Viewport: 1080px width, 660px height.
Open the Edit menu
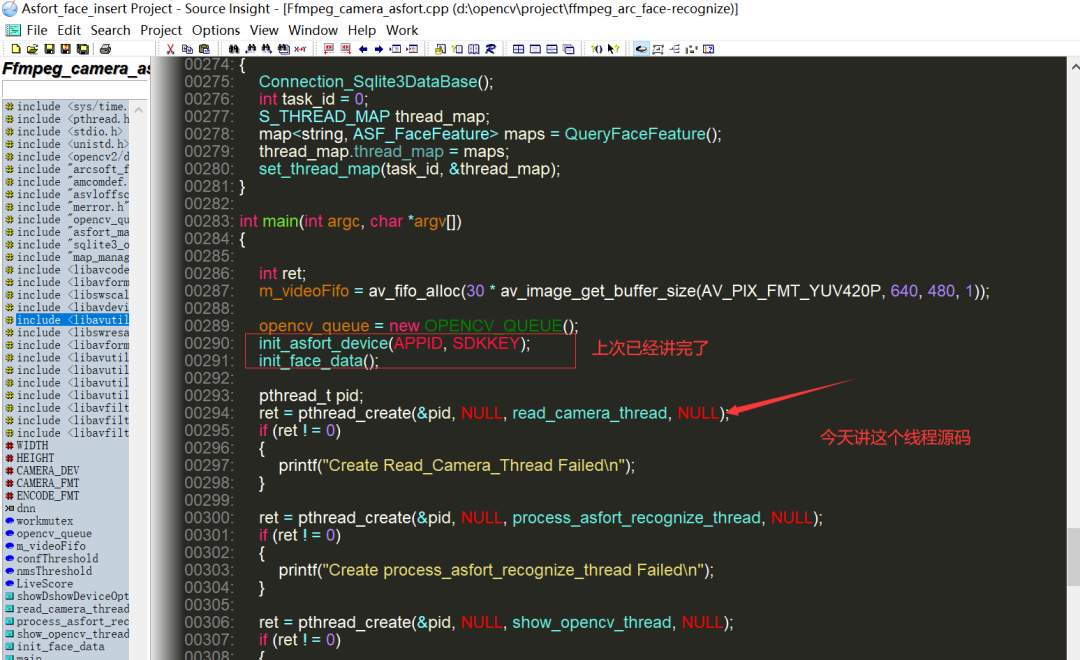tap(69, 30)
